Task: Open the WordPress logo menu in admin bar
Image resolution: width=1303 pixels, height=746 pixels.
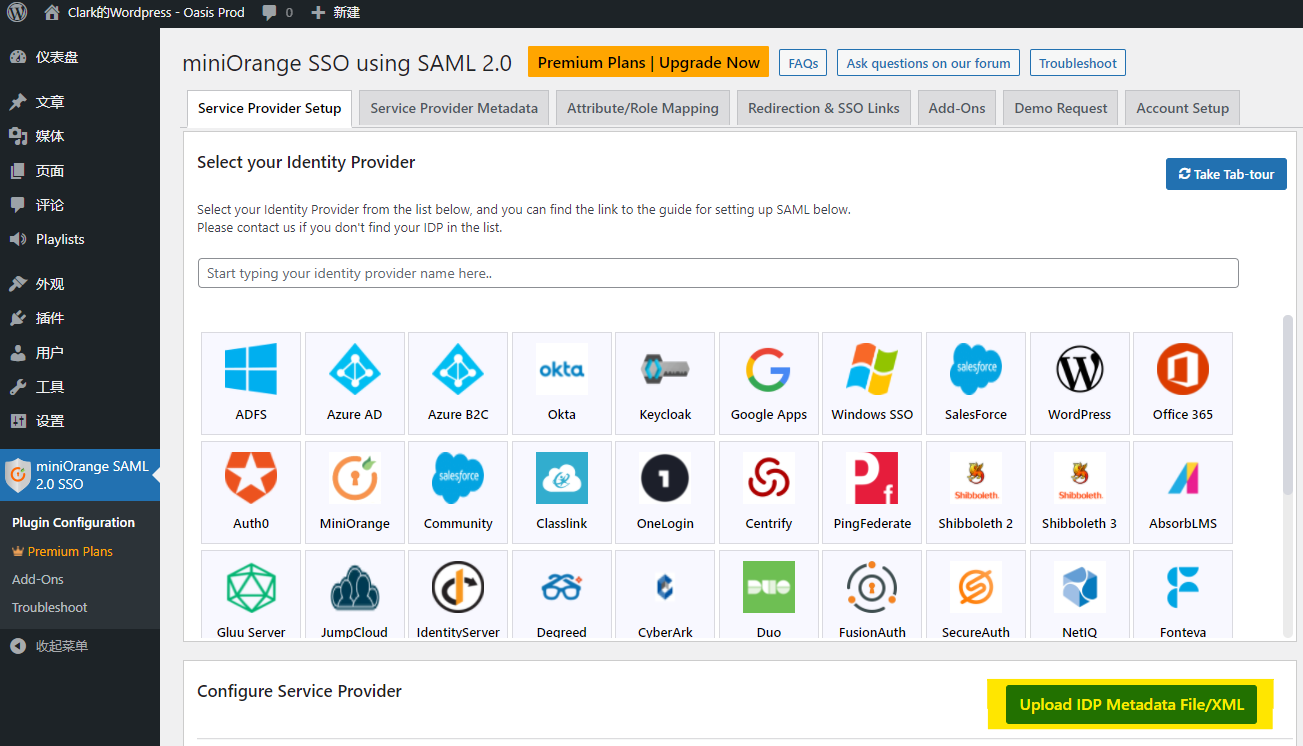Action: [17, 12]
